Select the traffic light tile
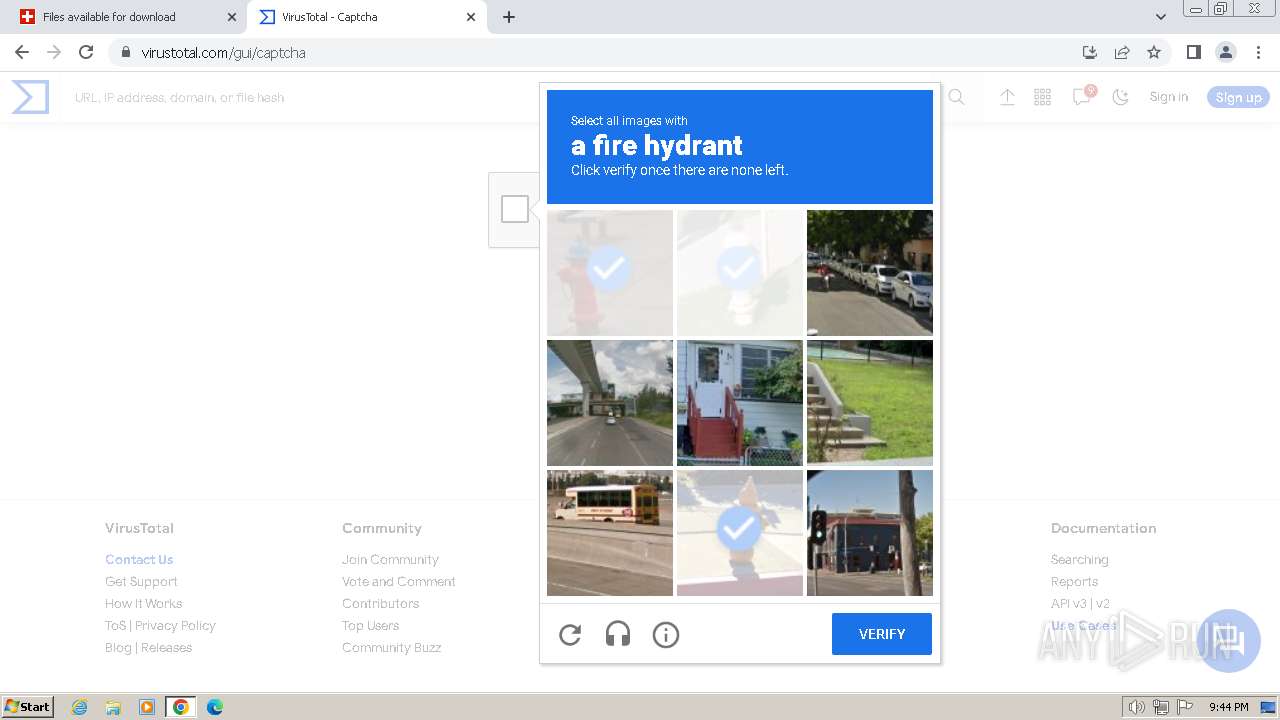 (870, 533)
